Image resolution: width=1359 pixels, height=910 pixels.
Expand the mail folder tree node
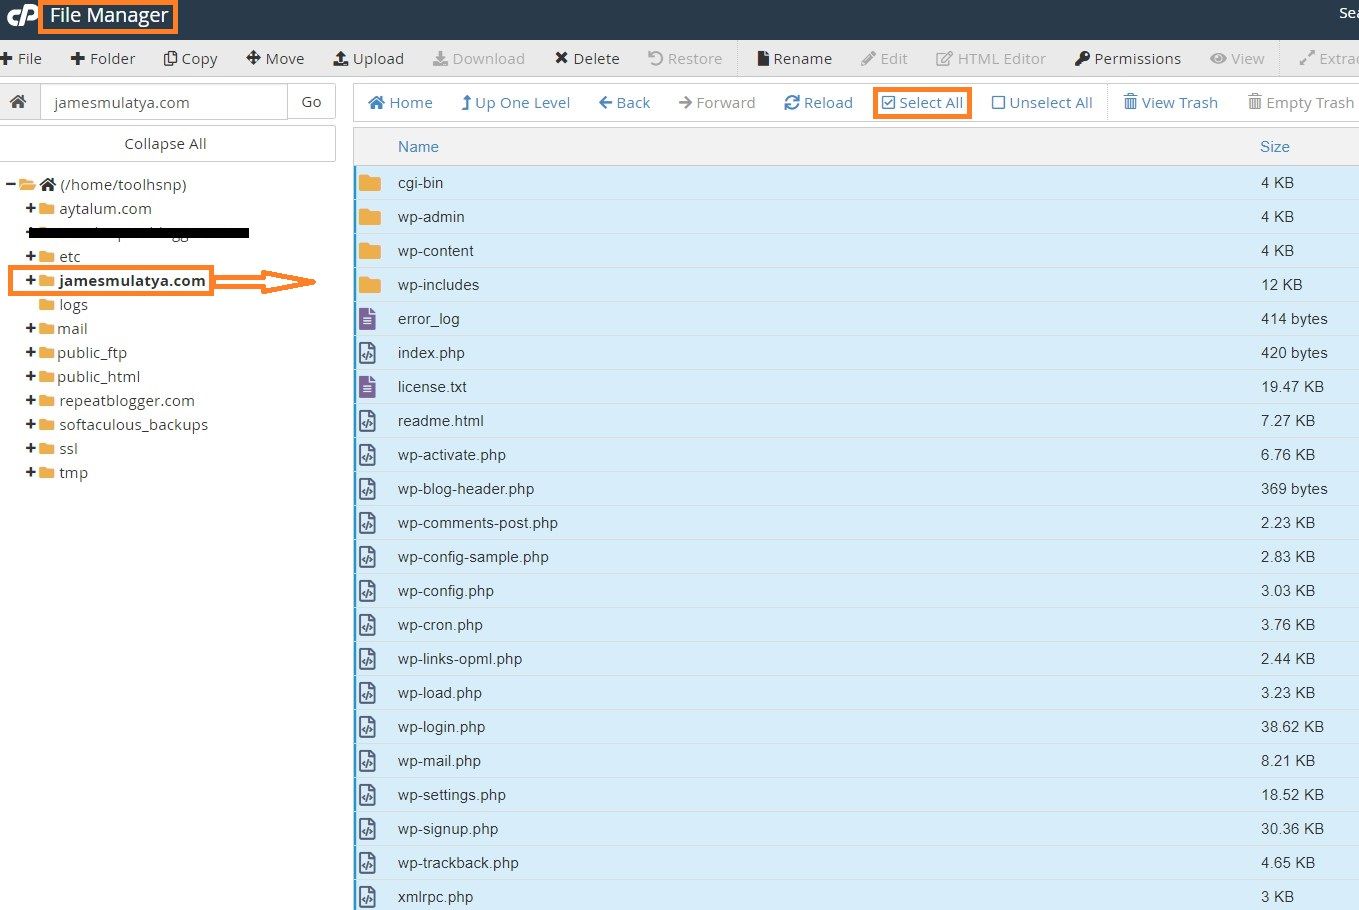click(31, 328)
